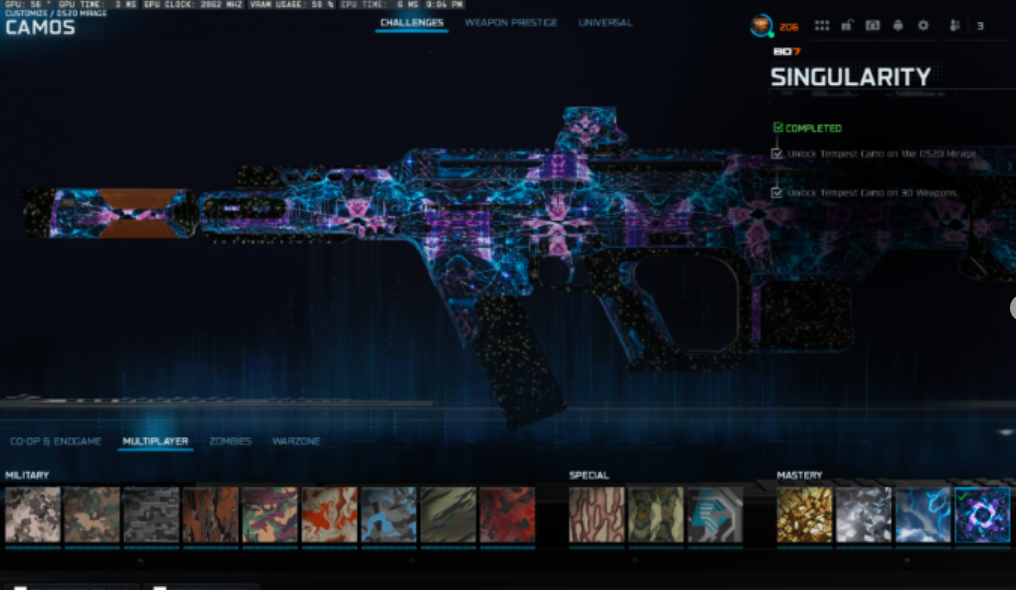Image resolution: width=1016 pixels, height=590 pixels.
Task: Click the player level 206 text
Action: [x=789, y=27]
